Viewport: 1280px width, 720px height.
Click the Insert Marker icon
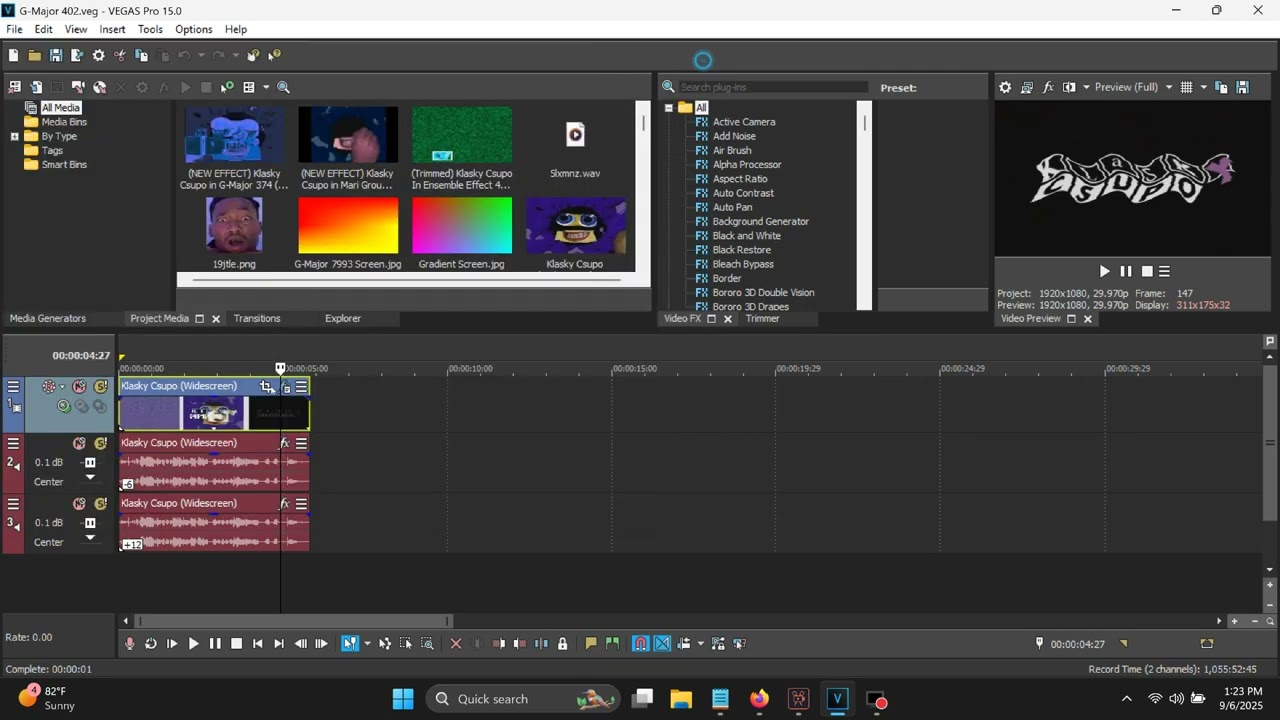point(591,644)
